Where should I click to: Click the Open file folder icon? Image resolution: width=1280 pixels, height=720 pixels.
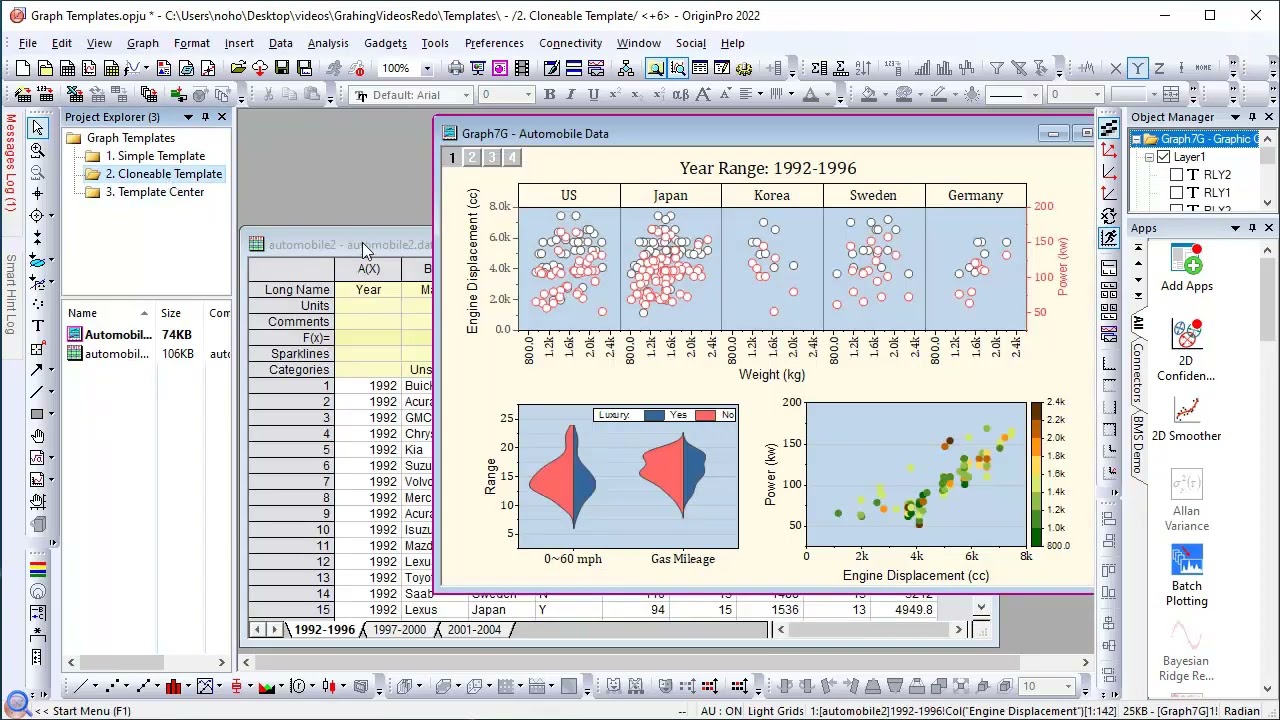[238, 68]
